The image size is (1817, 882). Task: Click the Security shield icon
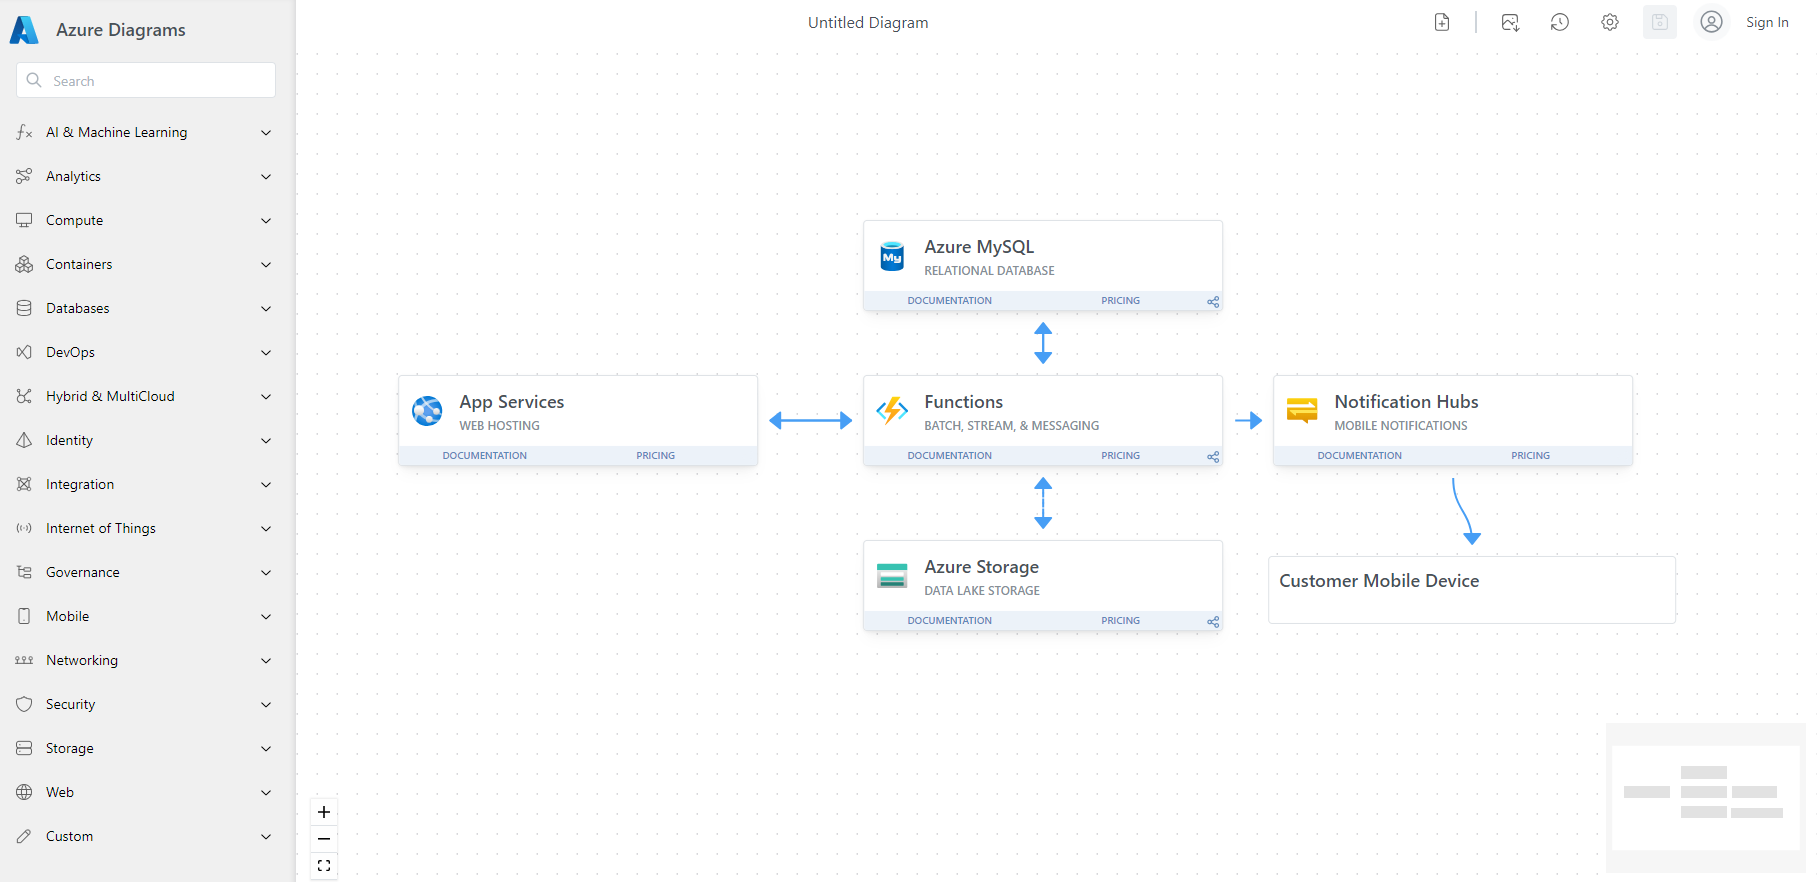[x=24, y=704]
